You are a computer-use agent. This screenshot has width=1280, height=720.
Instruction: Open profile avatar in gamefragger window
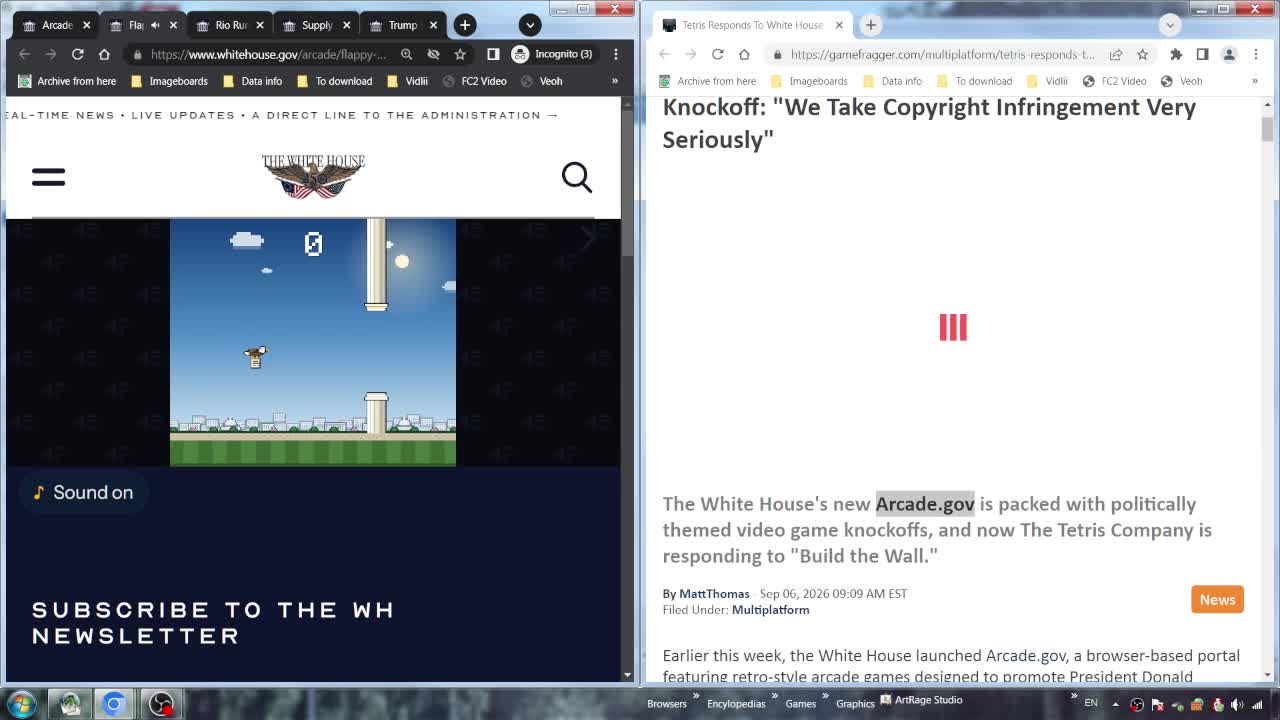pos(1229,54)
